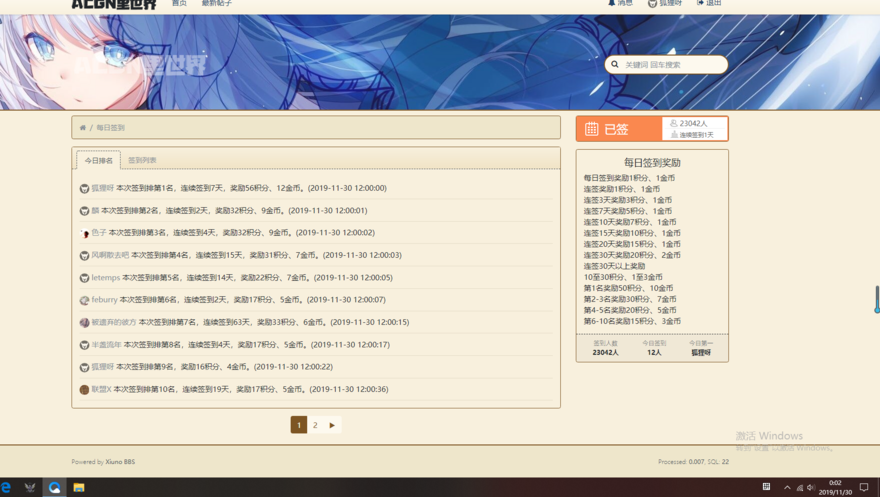Viewport: 880px width, 497px height.
Task: Click the 已签 check-in button
Action: tap(619, 129)
